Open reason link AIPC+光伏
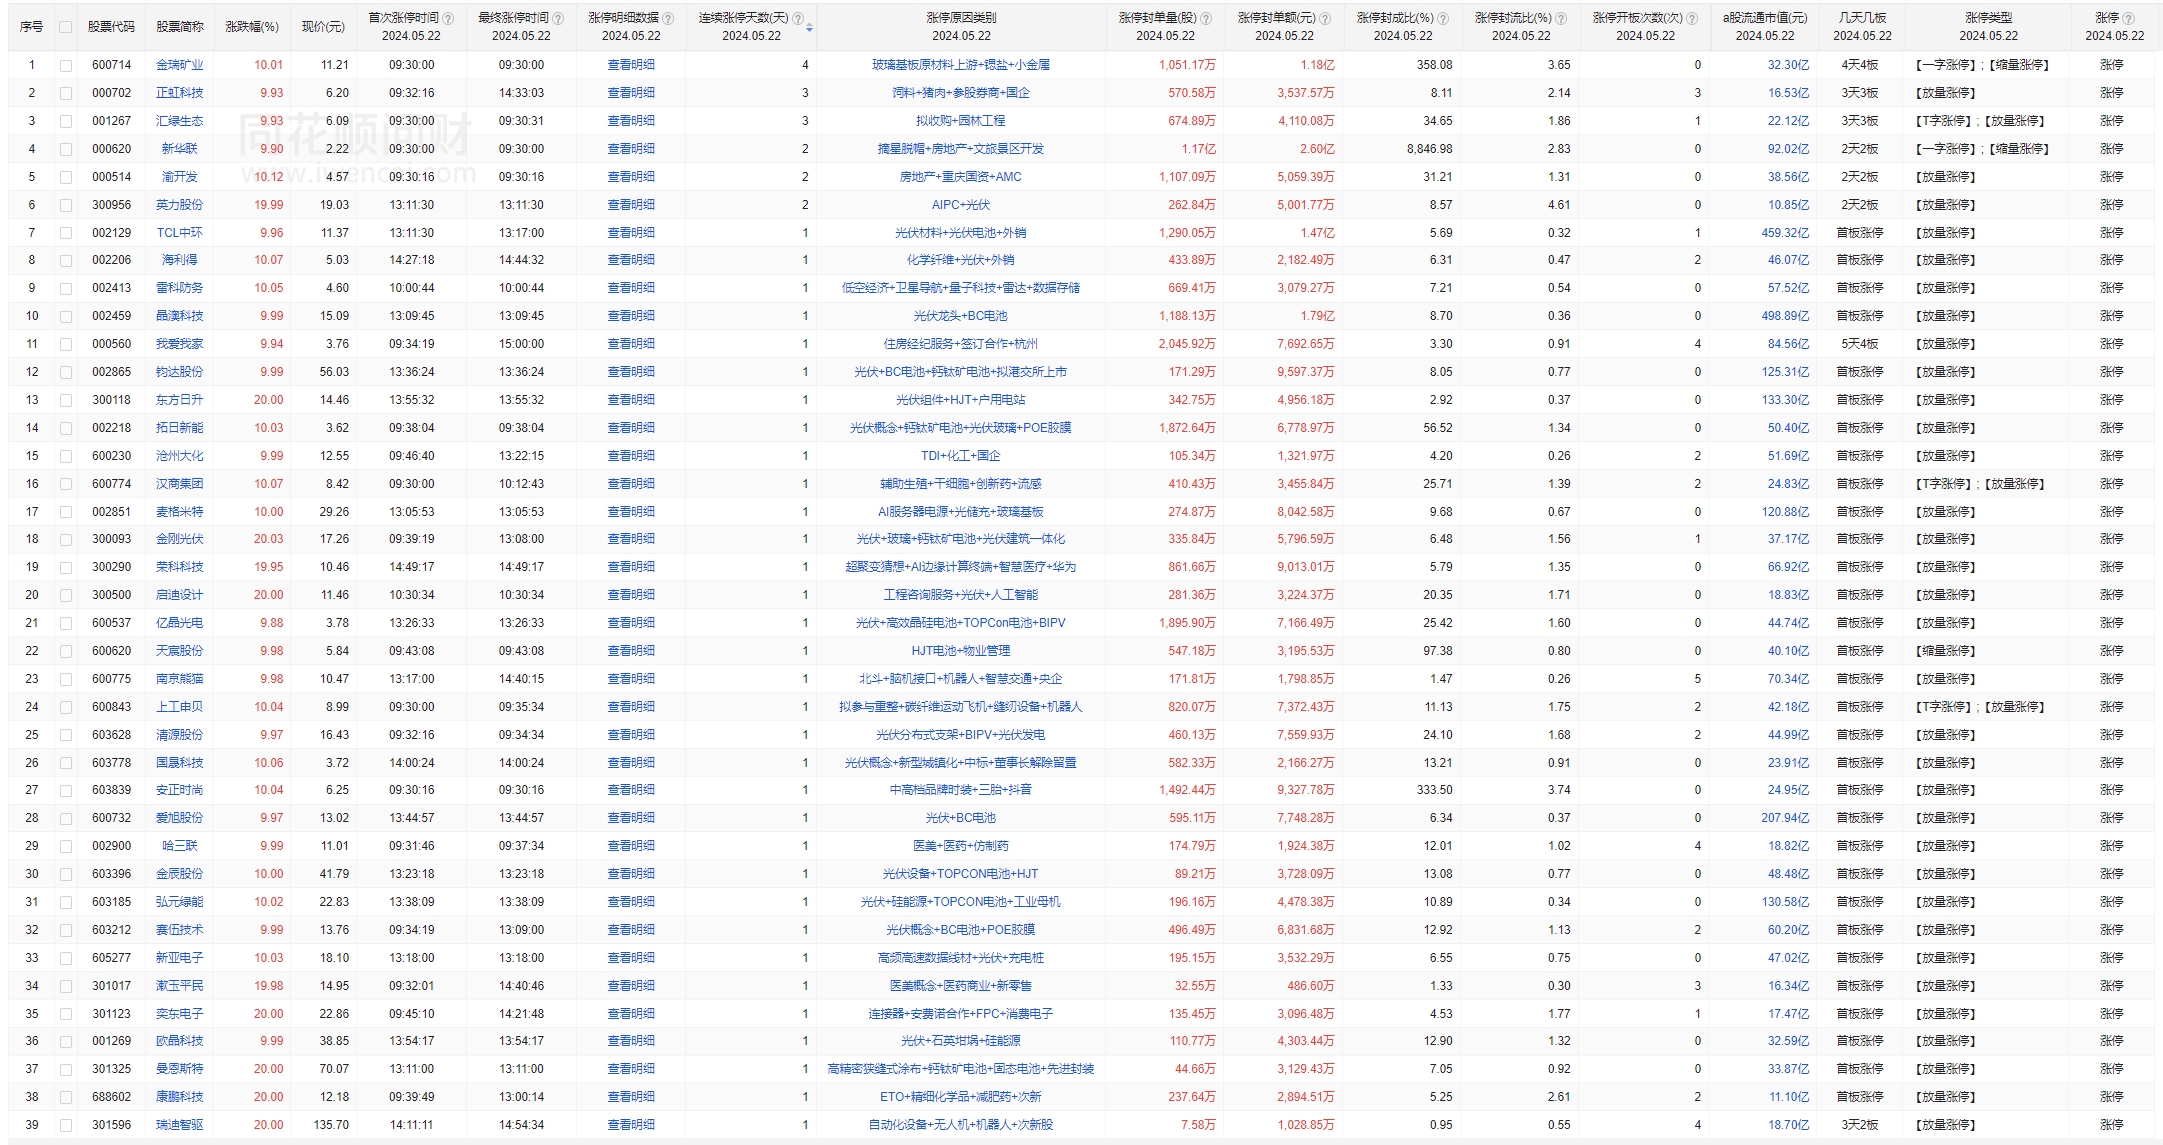This screenshot has width=2163, height=1145. click(961, 205)
